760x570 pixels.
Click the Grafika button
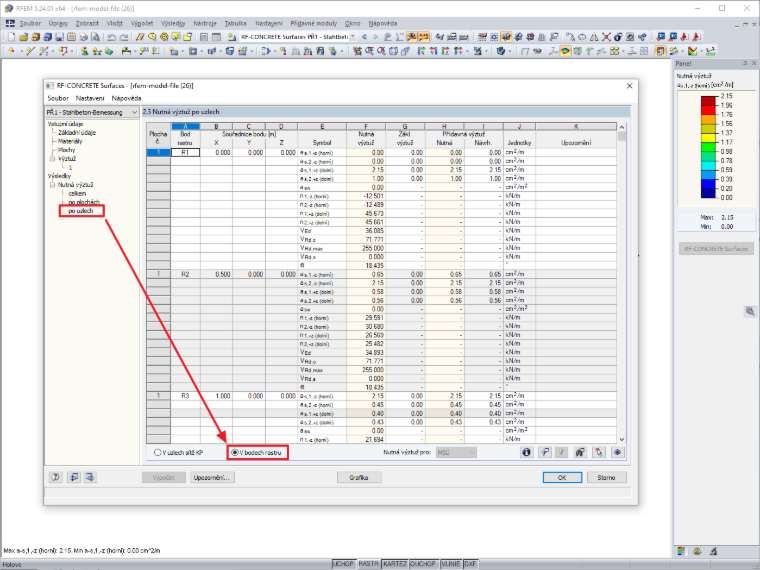coord(359,478)
